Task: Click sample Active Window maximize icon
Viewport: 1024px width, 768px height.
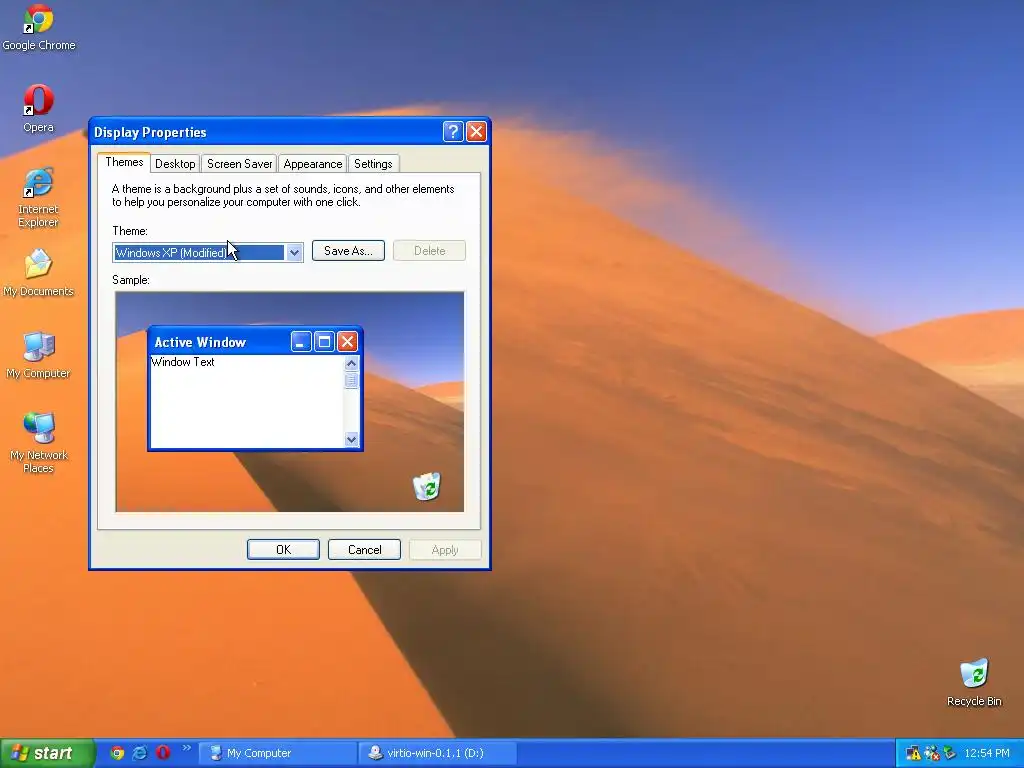Action: pos(325,342)
